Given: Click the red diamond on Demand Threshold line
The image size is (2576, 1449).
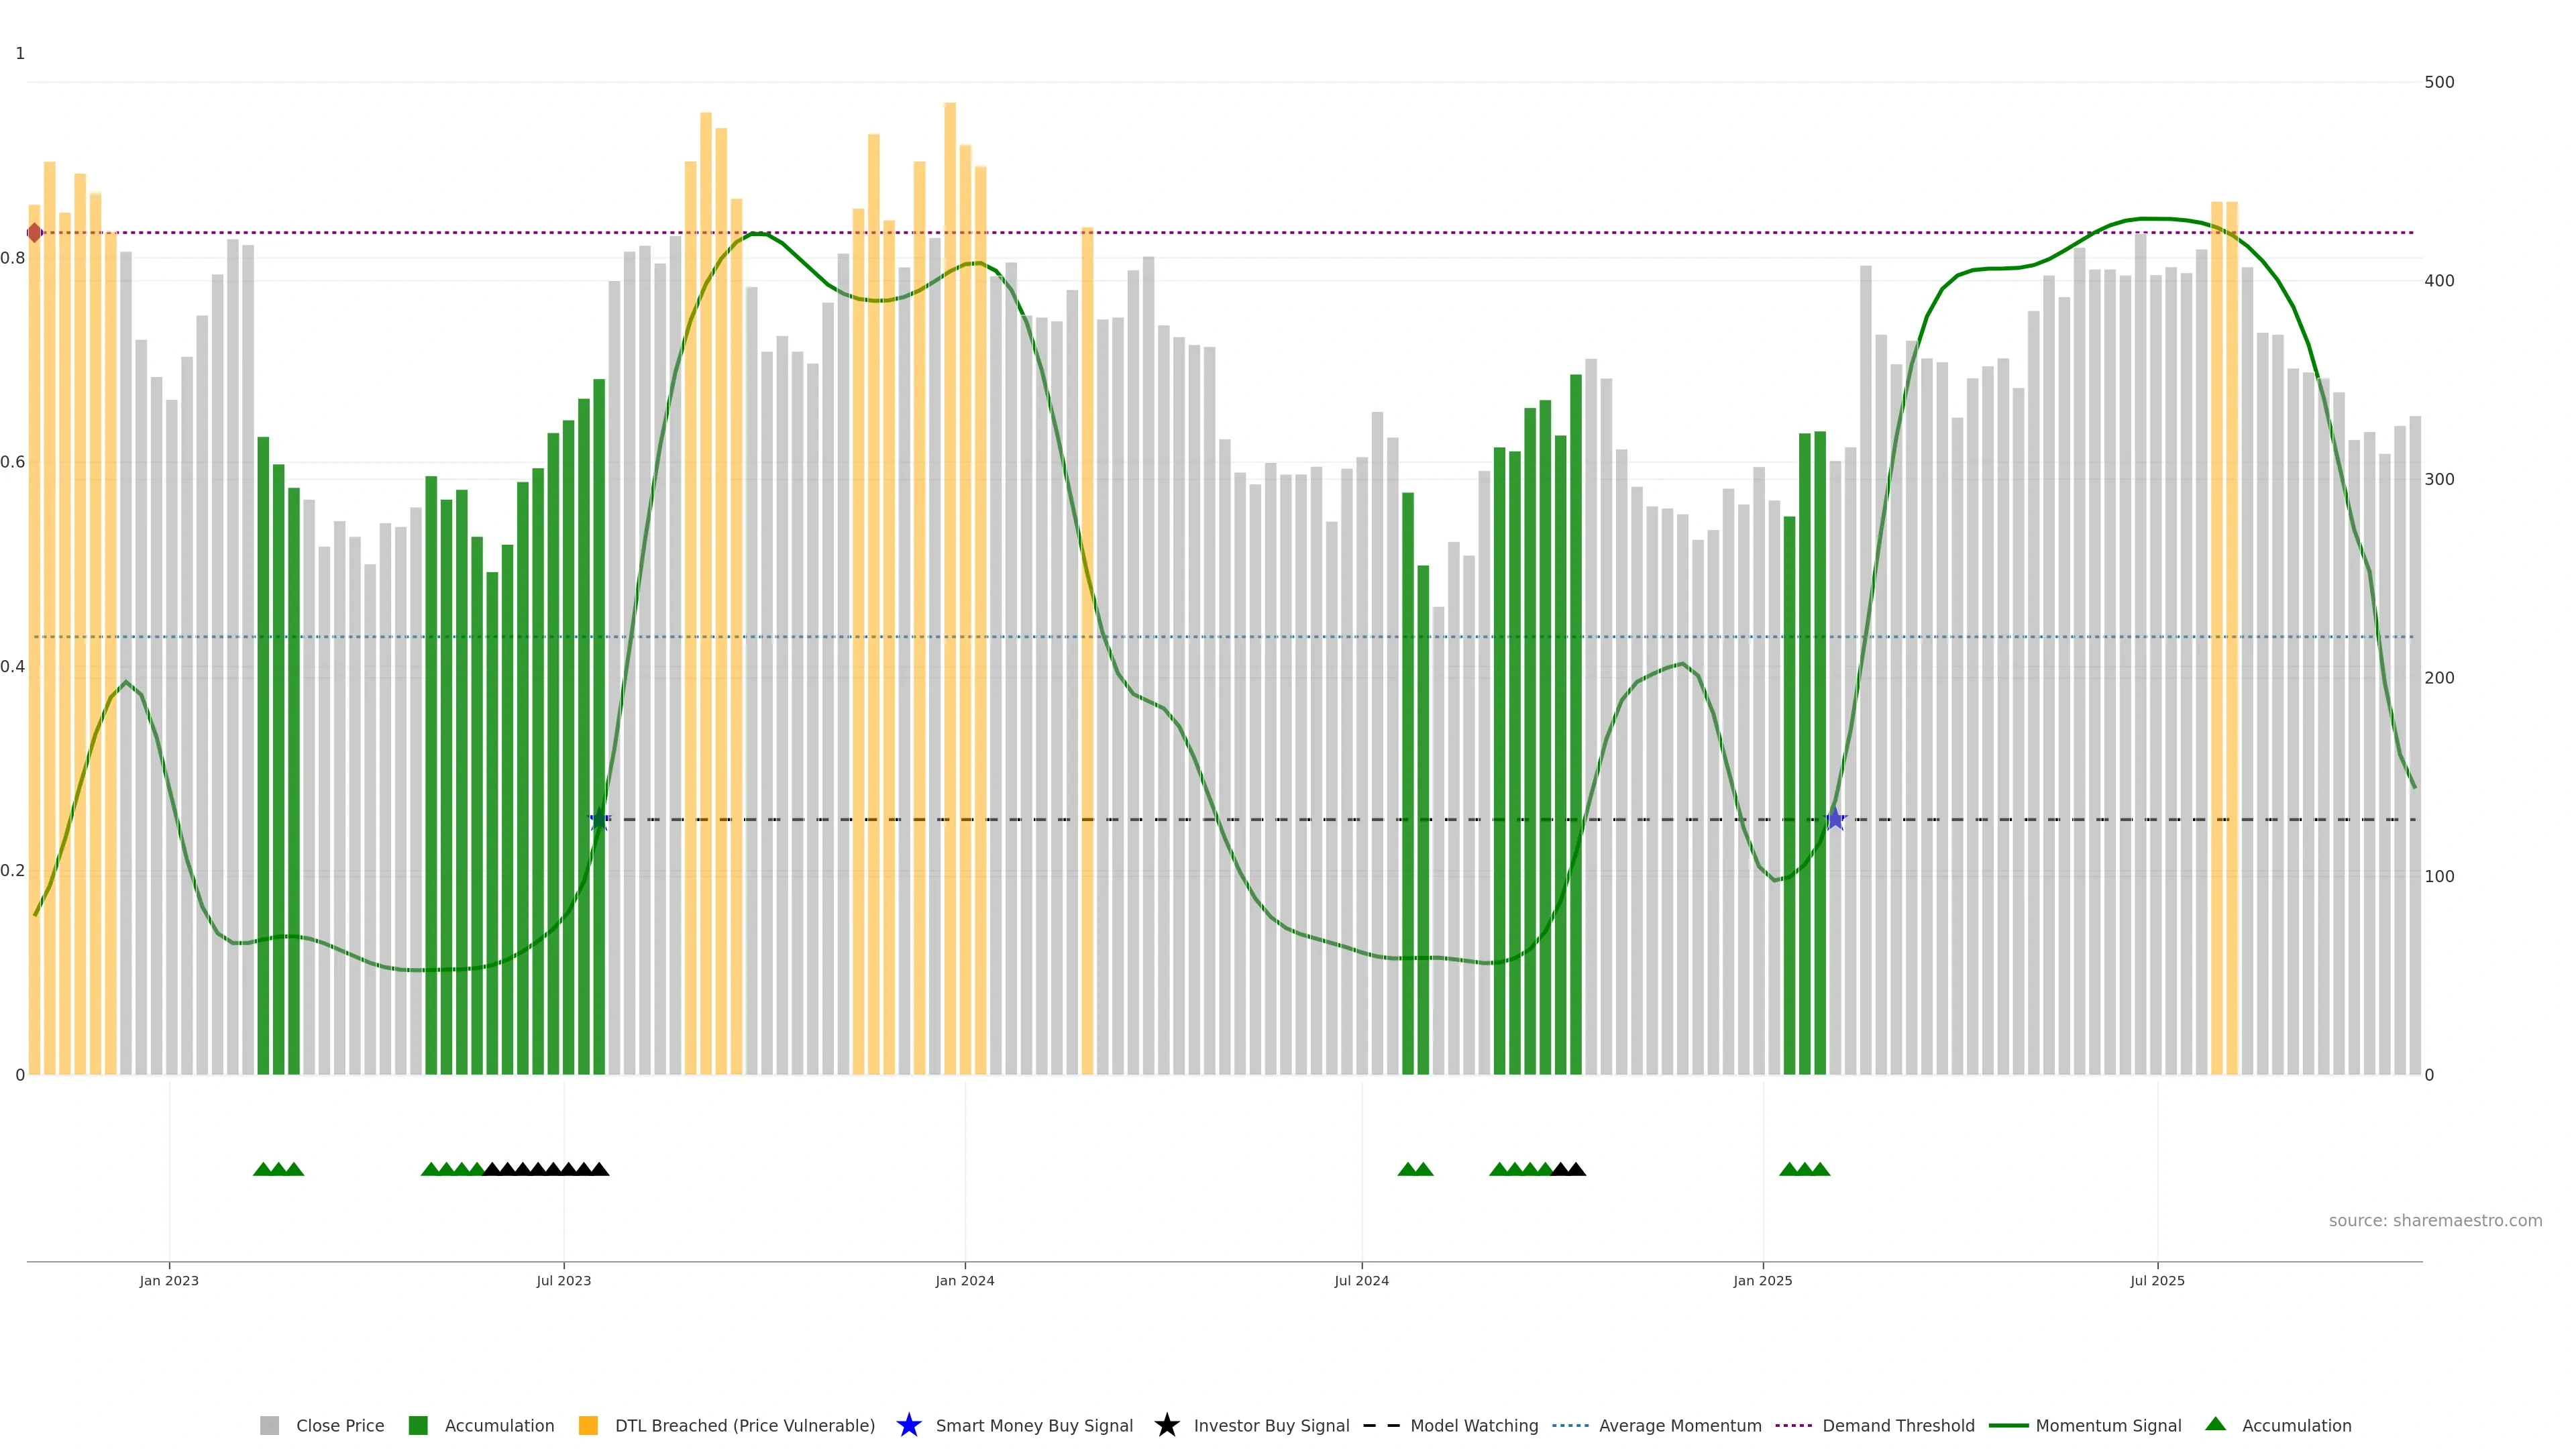Looking at the screenshot, I should (x=35, y=233).
